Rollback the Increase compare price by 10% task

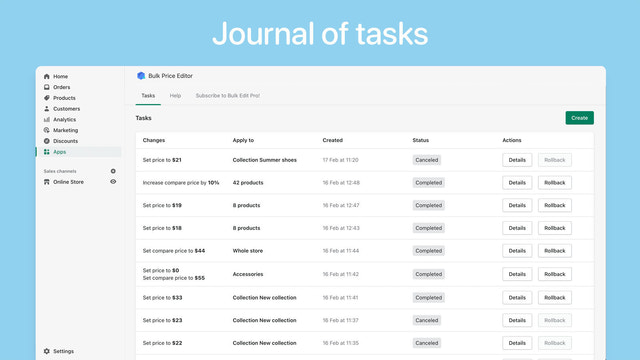click(x=555, y=182)
